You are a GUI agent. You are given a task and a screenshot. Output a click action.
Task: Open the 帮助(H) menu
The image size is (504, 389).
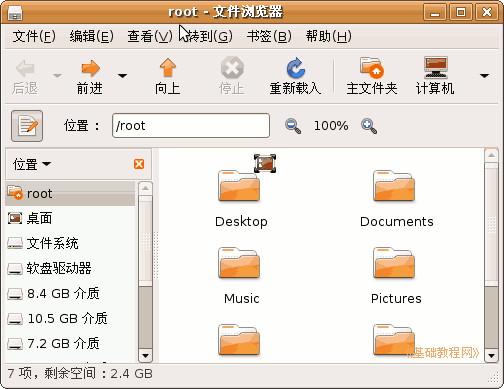point(329,36)
